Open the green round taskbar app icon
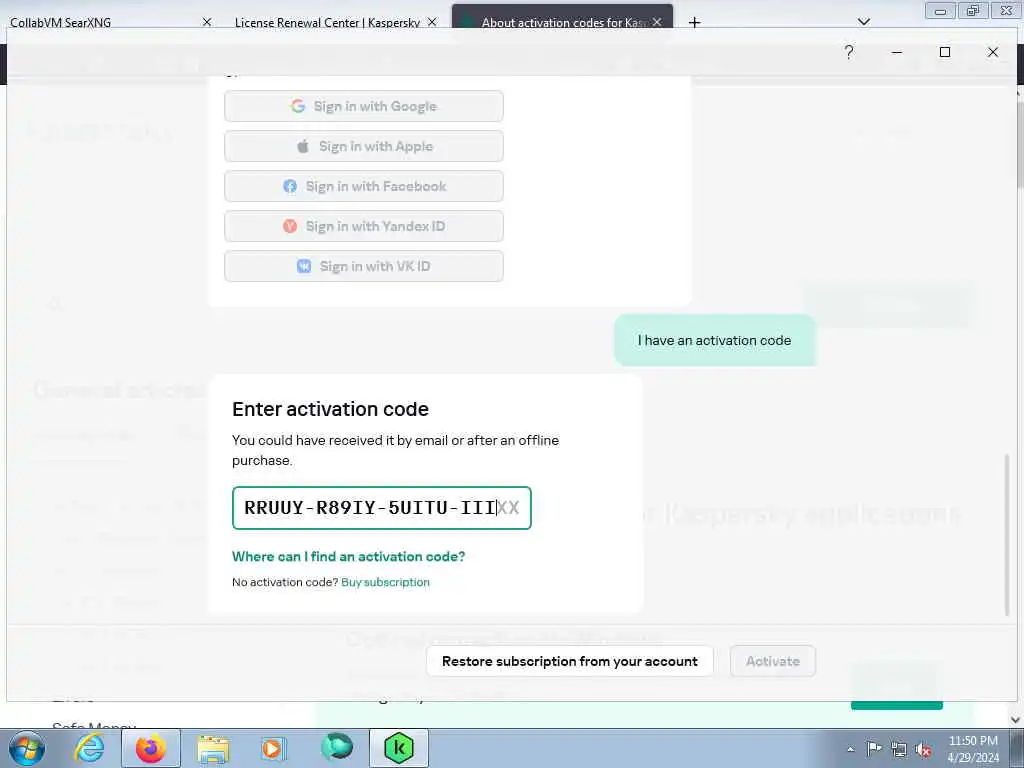The height and width of the screenshot is (768, 1024). tap(337, 747)
